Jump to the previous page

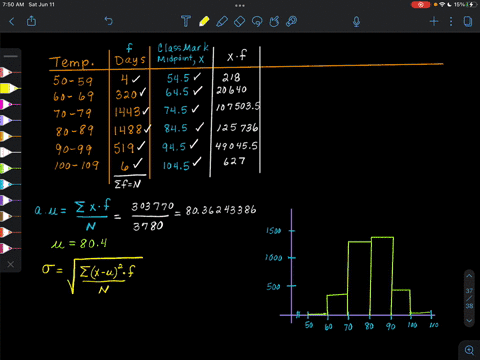pos(469,276)
